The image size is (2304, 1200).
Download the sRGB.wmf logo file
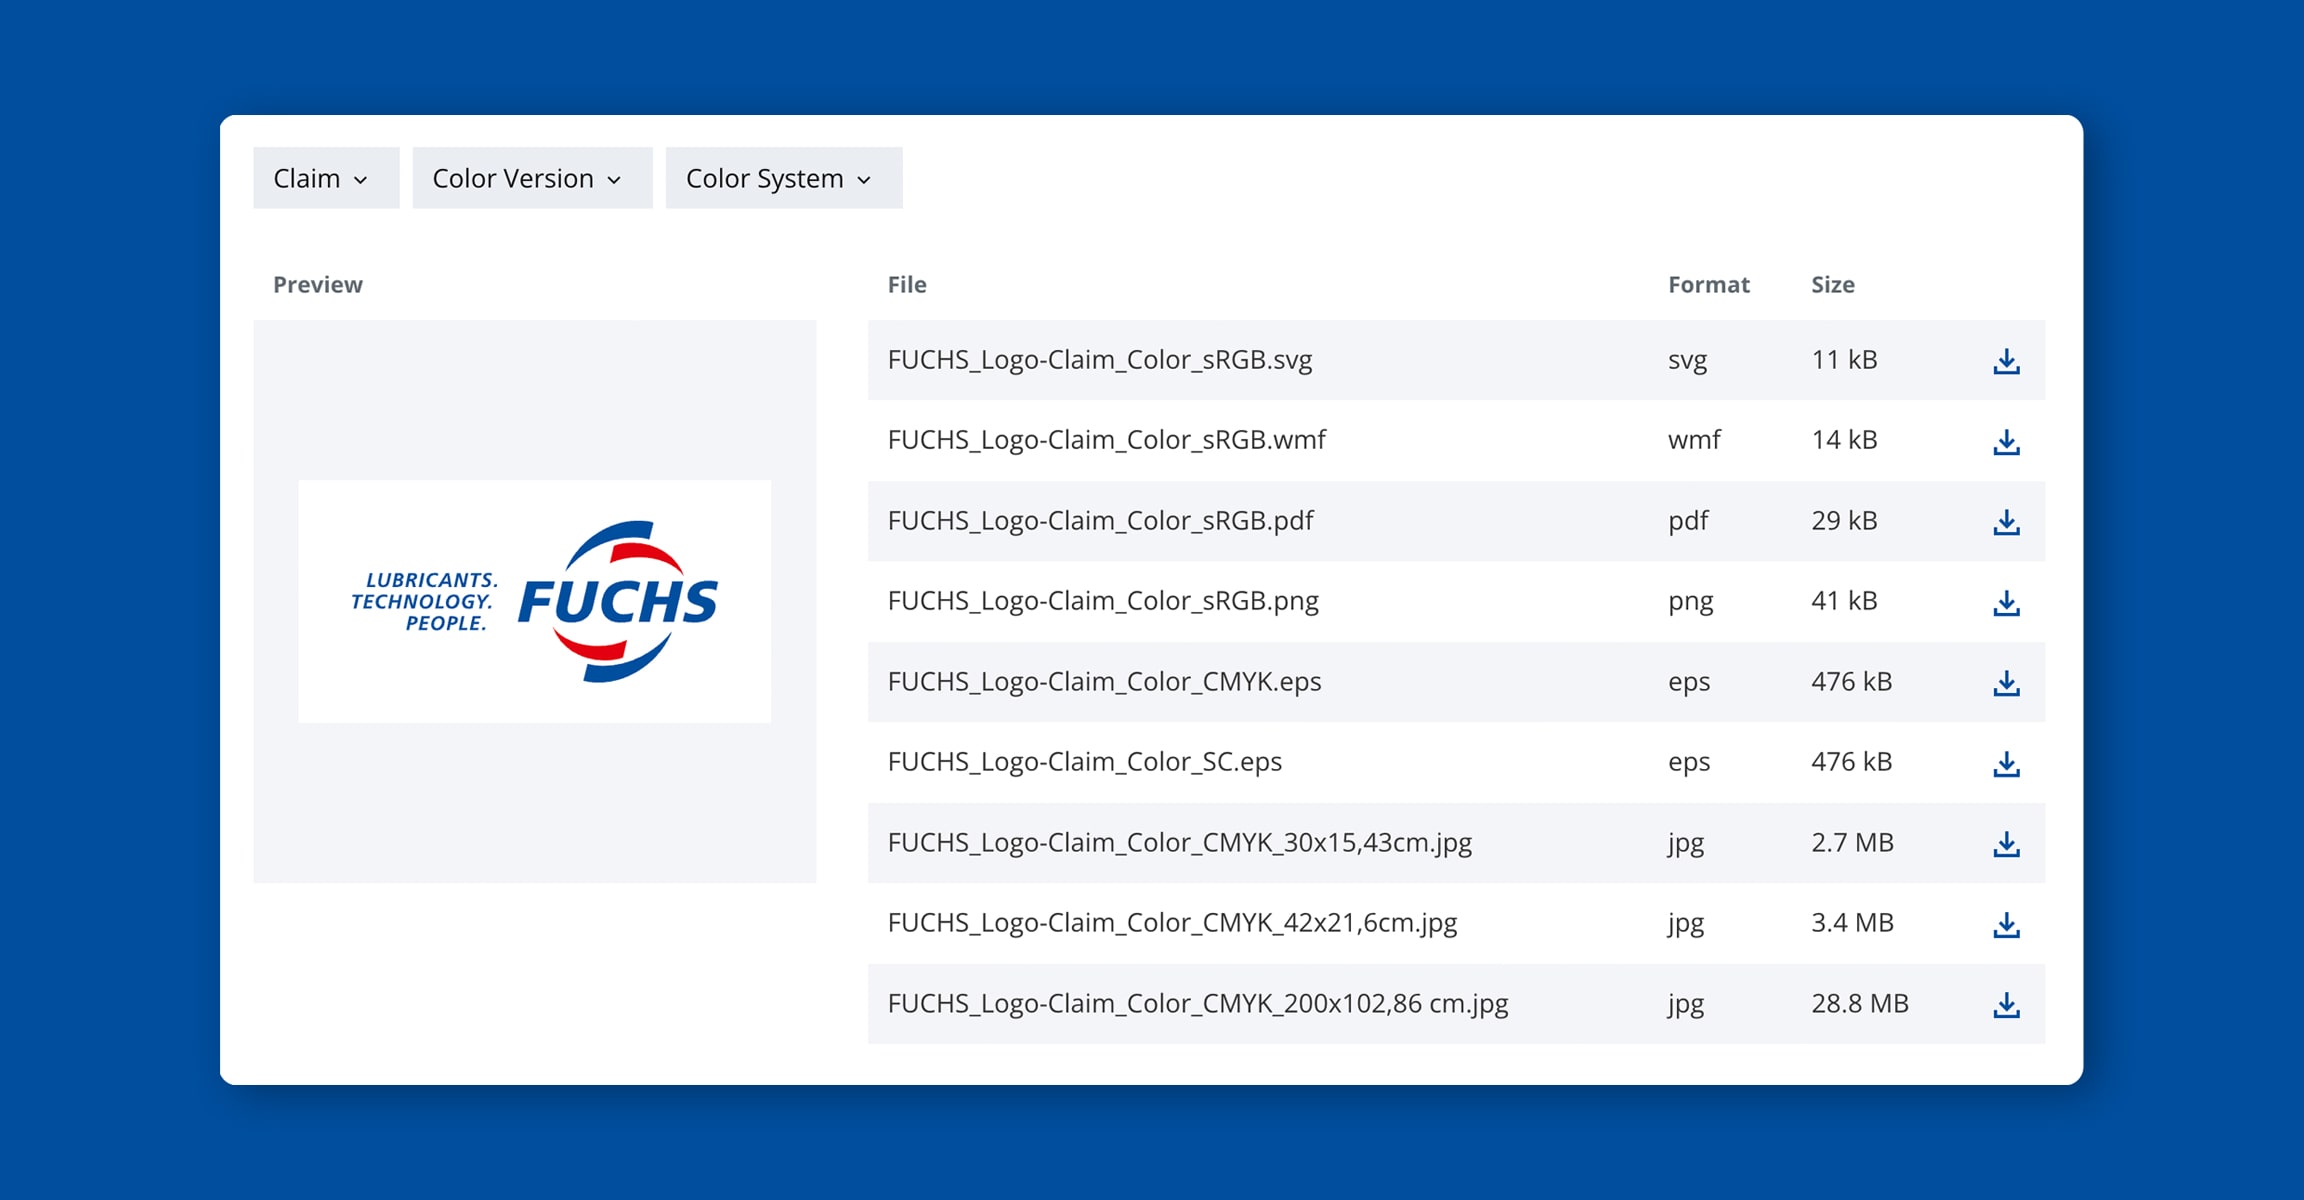2006,441
